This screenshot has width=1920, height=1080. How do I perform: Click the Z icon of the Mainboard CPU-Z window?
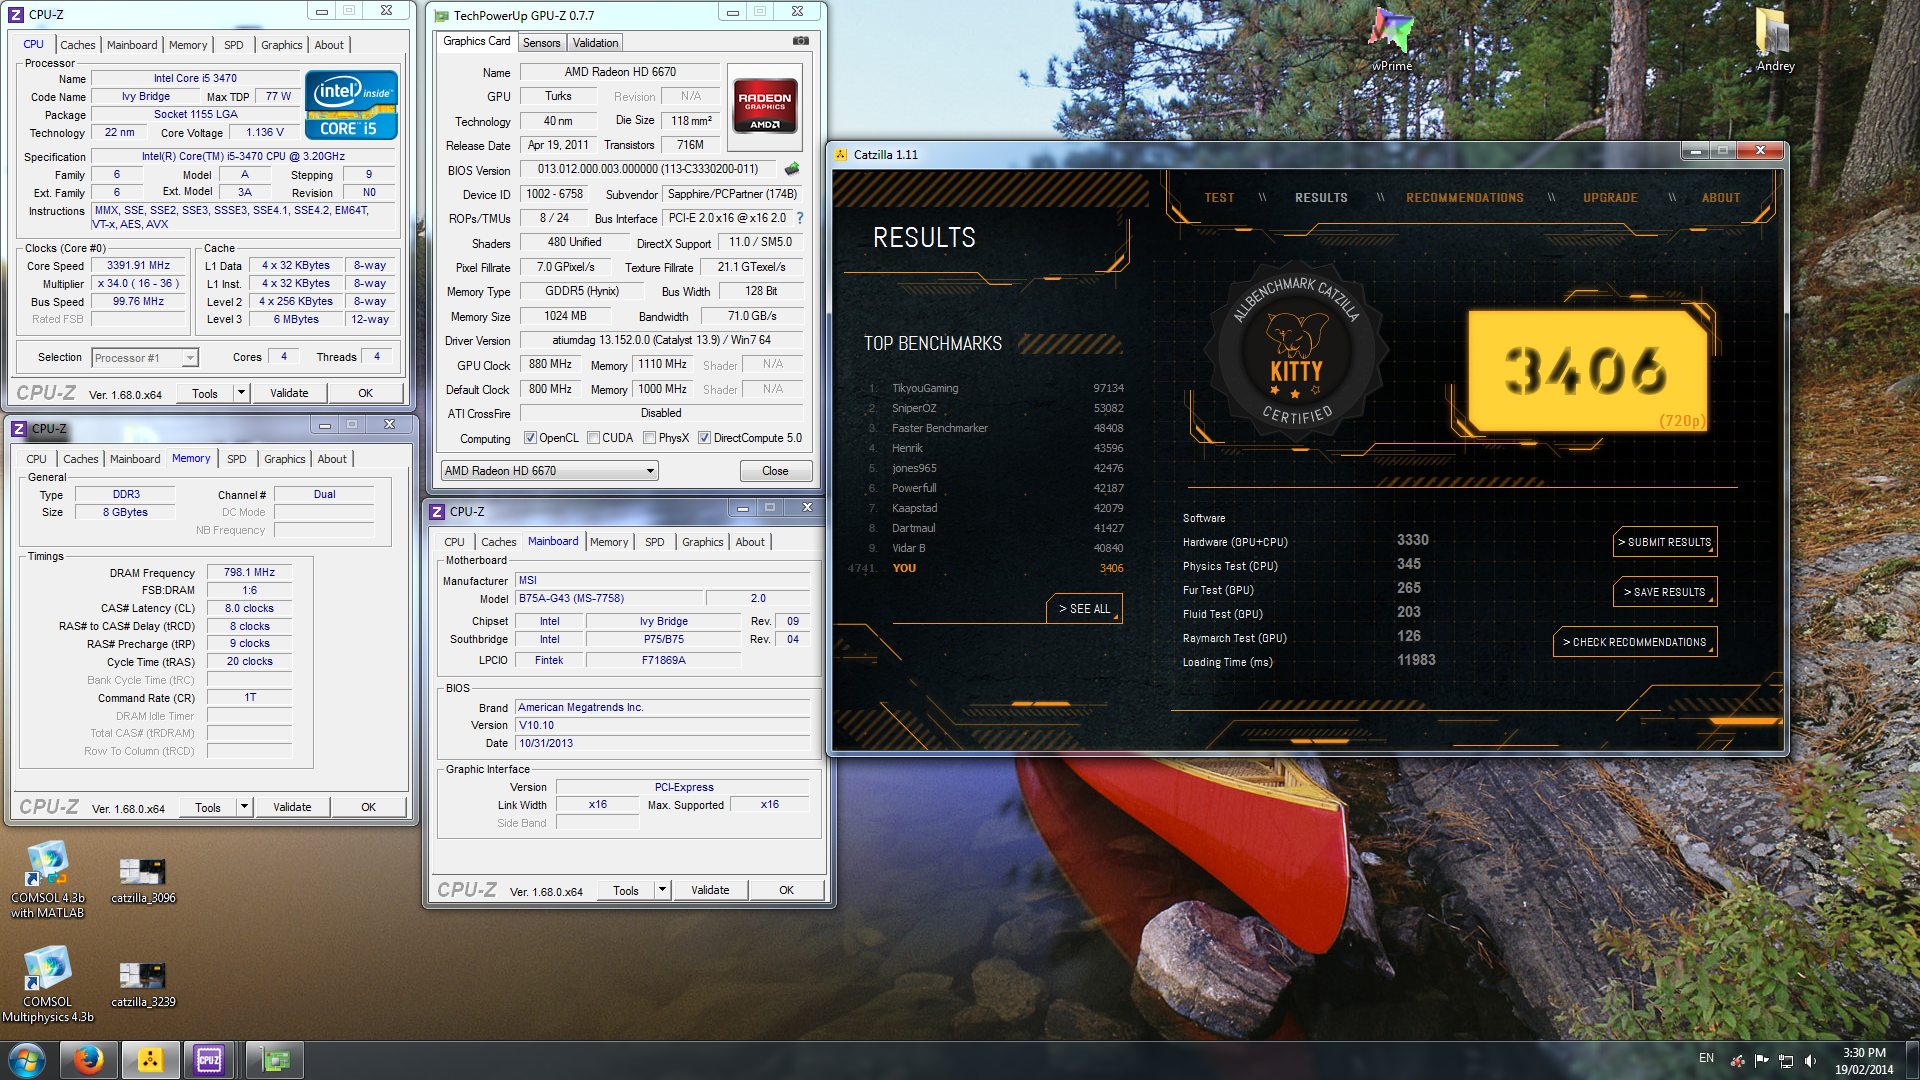pyautogui.click(x=437, y=511)
